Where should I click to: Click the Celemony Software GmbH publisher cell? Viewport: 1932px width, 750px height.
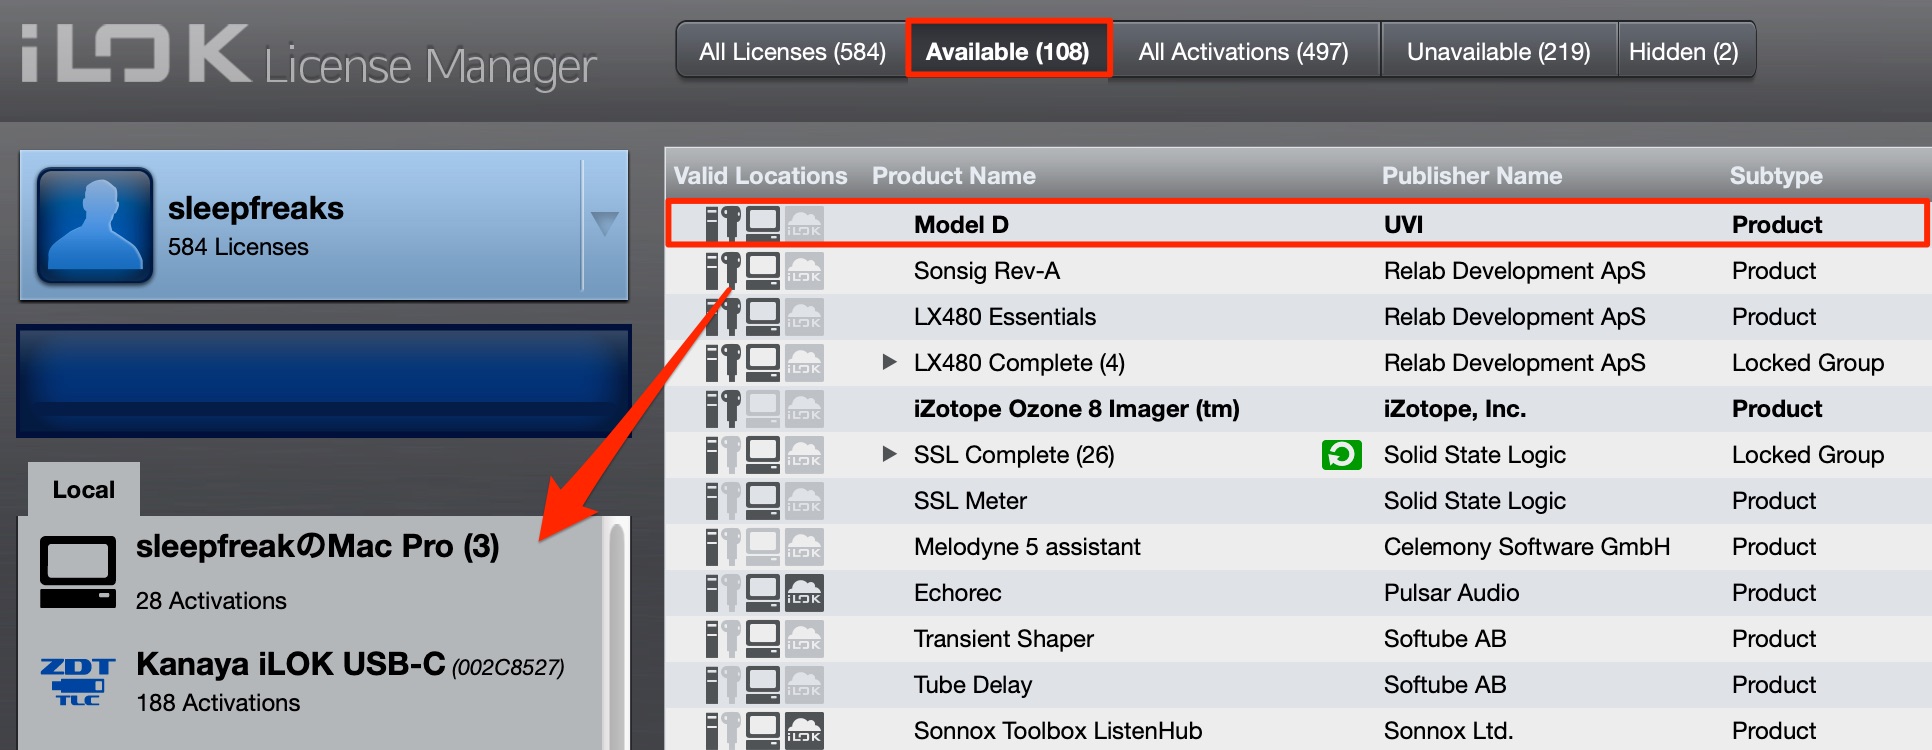(1527, 547)
